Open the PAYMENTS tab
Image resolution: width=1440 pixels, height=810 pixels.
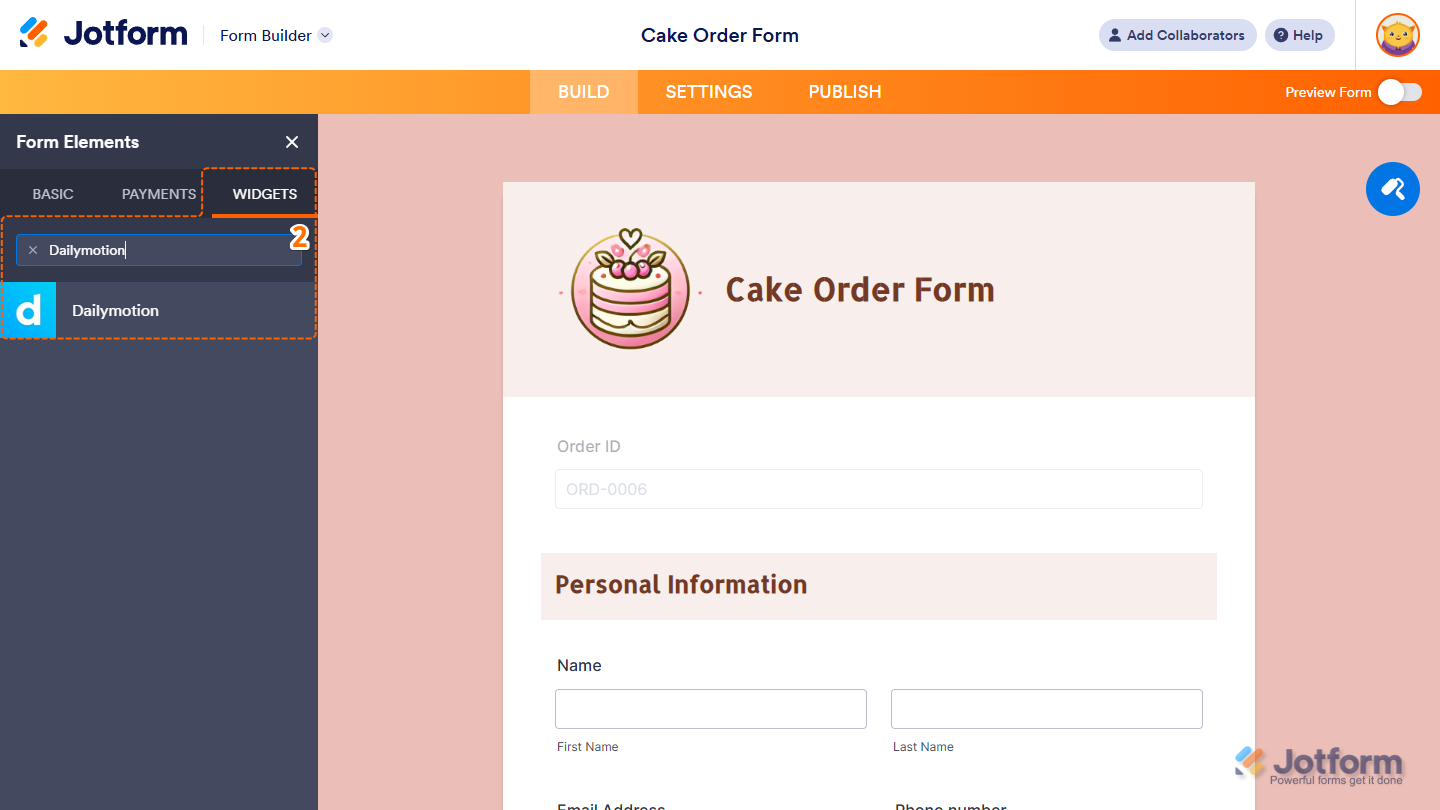coord(158,193)
